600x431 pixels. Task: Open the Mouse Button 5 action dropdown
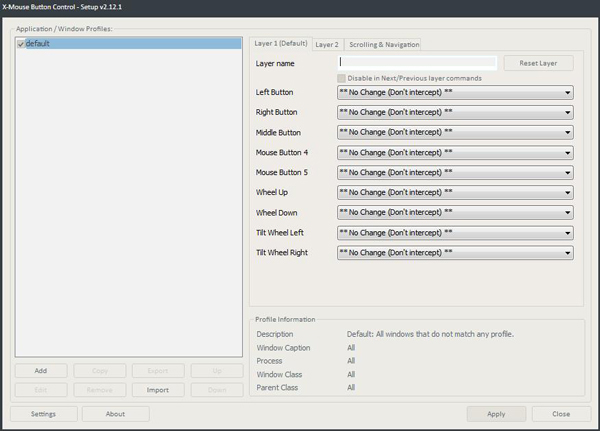pyautogui.click(x=455, y=173)
